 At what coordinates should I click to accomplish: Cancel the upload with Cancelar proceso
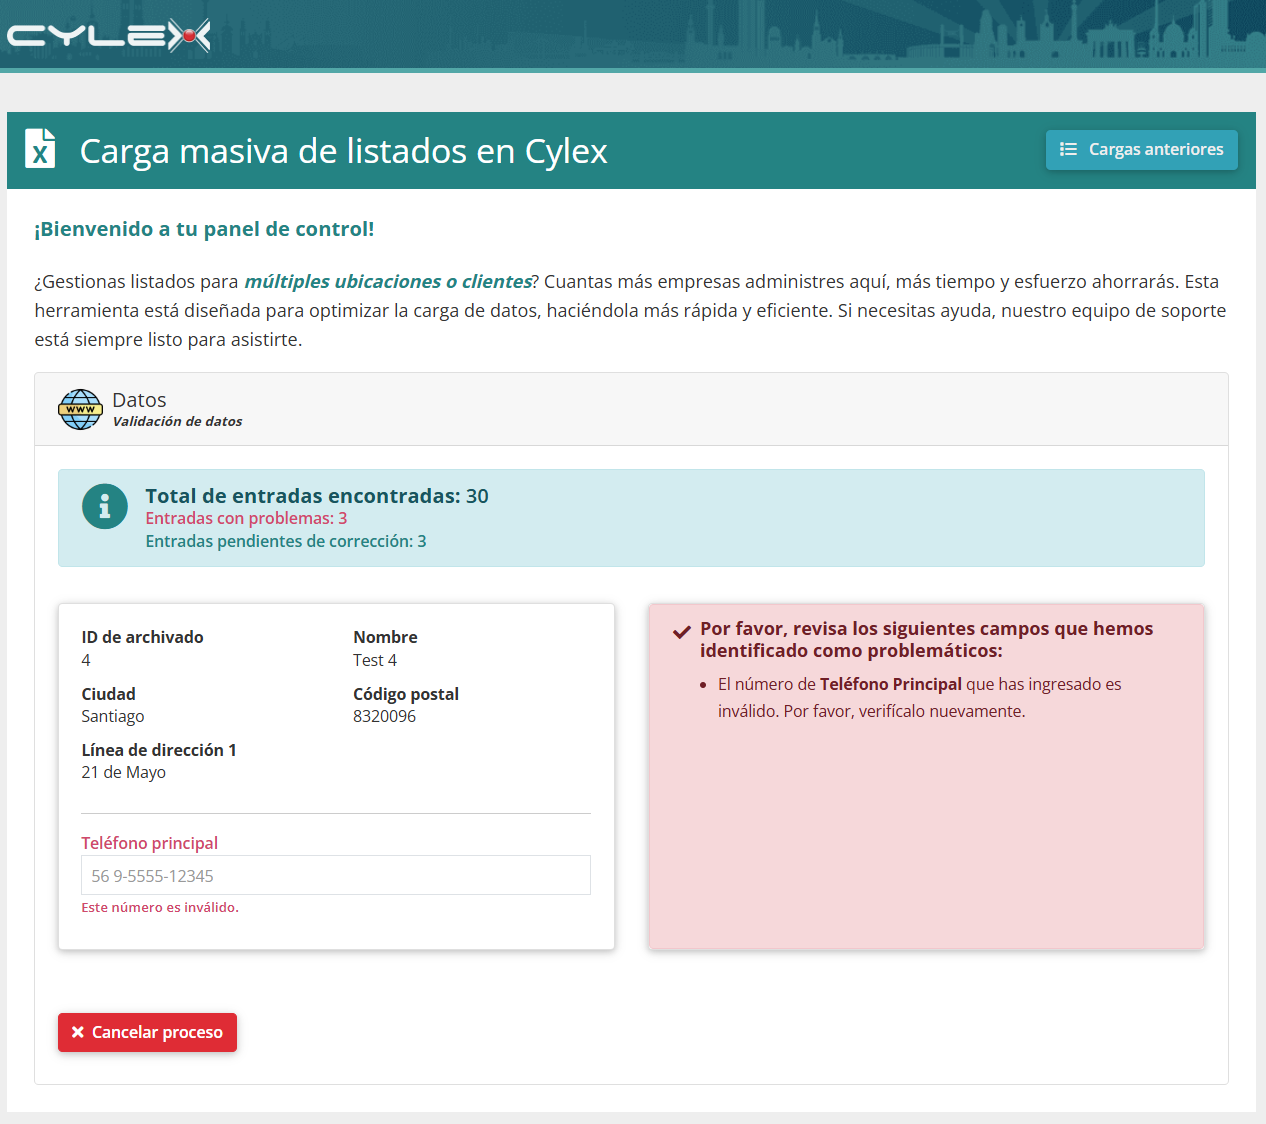(147, 1032)
